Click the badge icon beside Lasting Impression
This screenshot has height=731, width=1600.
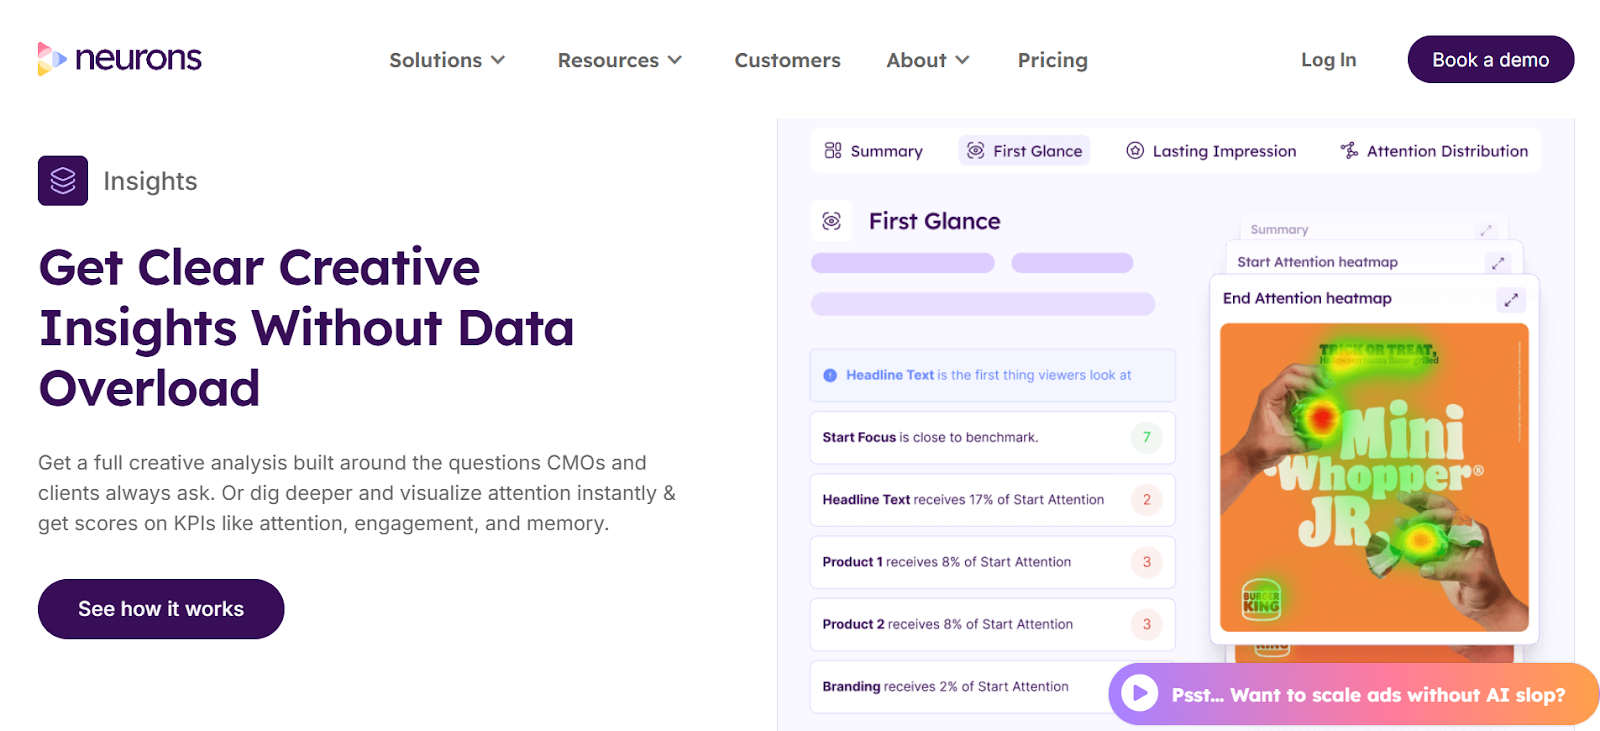coord(1135,150)
